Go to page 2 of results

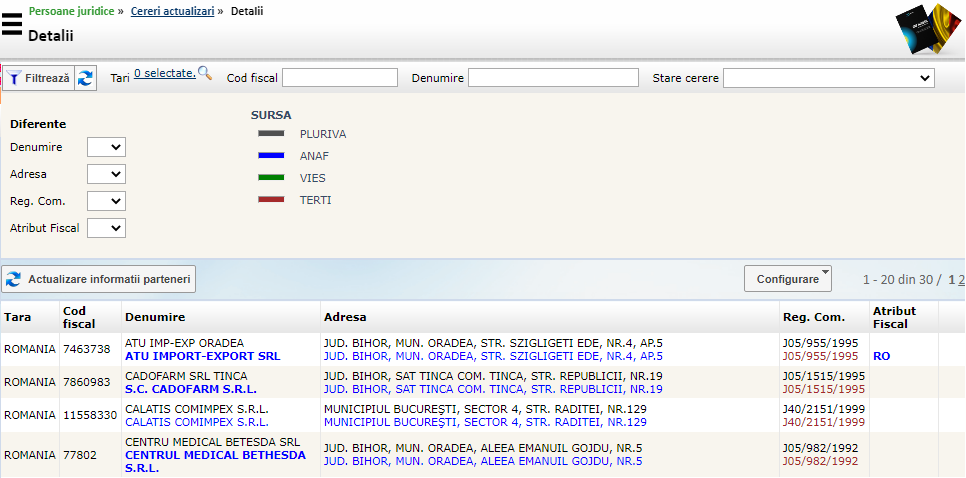click(961, 280)
